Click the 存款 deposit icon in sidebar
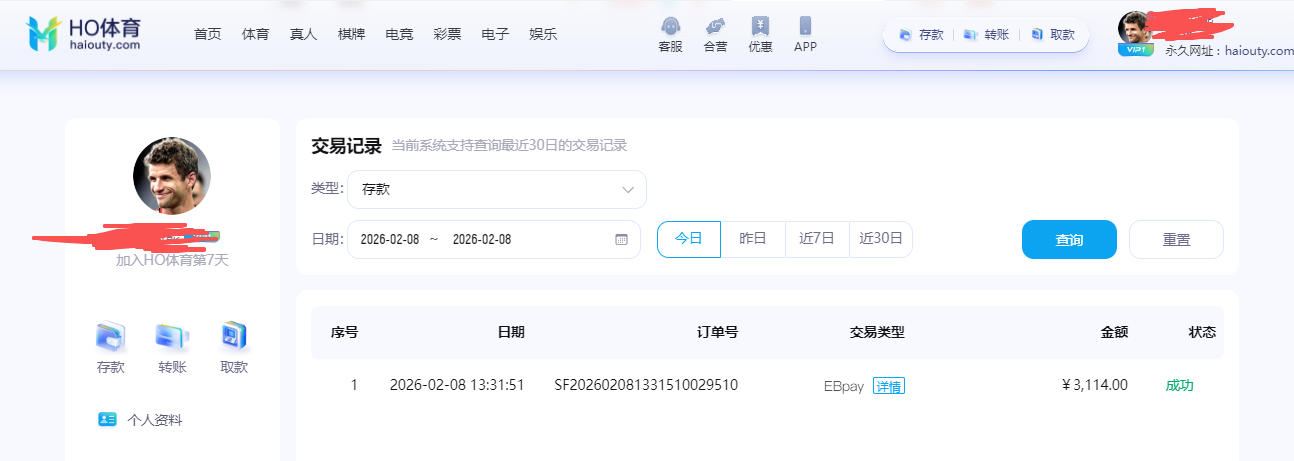 pyautogui.click(x=110, y=337)
